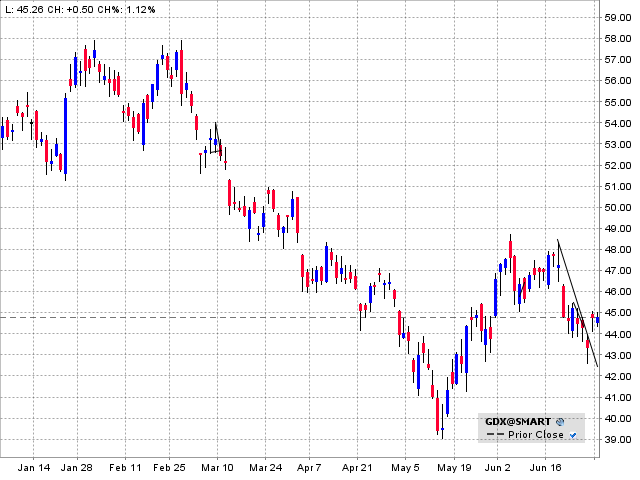Viewport: 640px width, 480px height.
Task: Click the 39.00 price axis label
Action: click(x=618, y=440)
